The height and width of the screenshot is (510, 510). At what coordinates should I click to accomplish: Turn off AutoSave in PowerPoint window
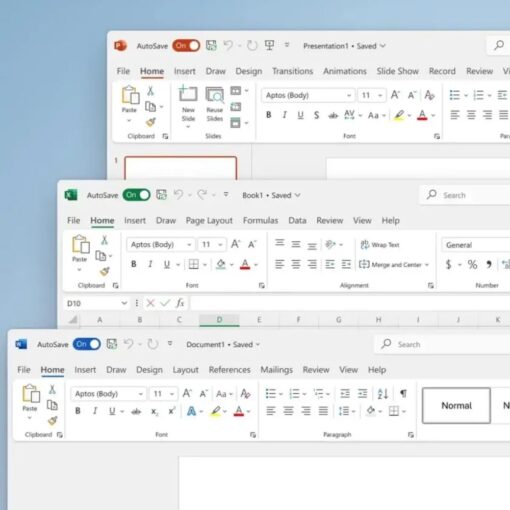coord(186,46)
